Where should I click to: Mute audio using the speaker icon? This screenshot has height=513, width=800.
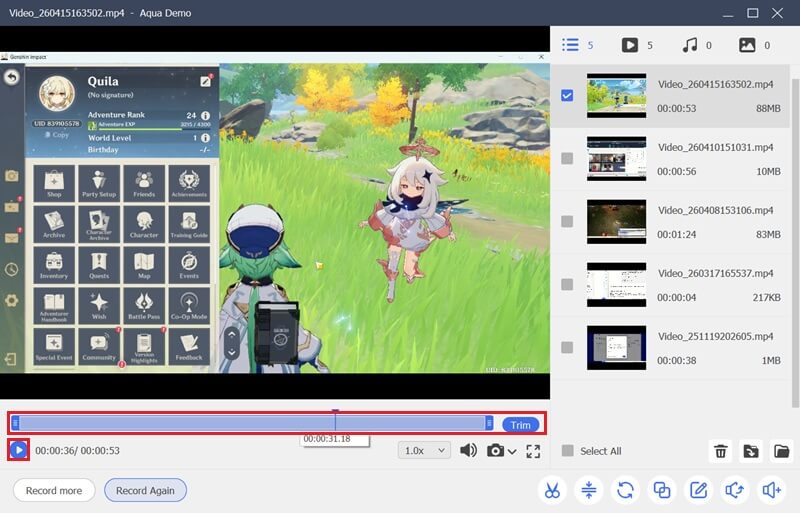point(468,450)
